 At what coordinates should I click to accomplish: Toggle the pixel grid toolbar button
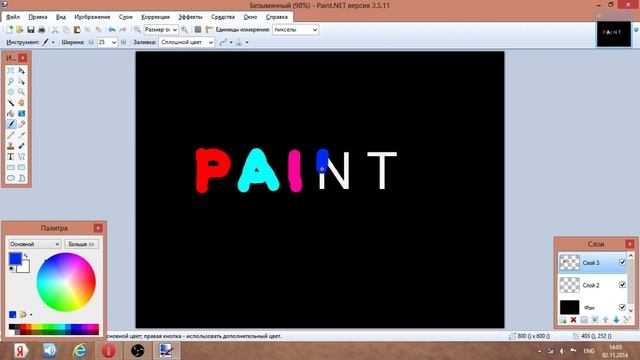click(x=198, y=29)
